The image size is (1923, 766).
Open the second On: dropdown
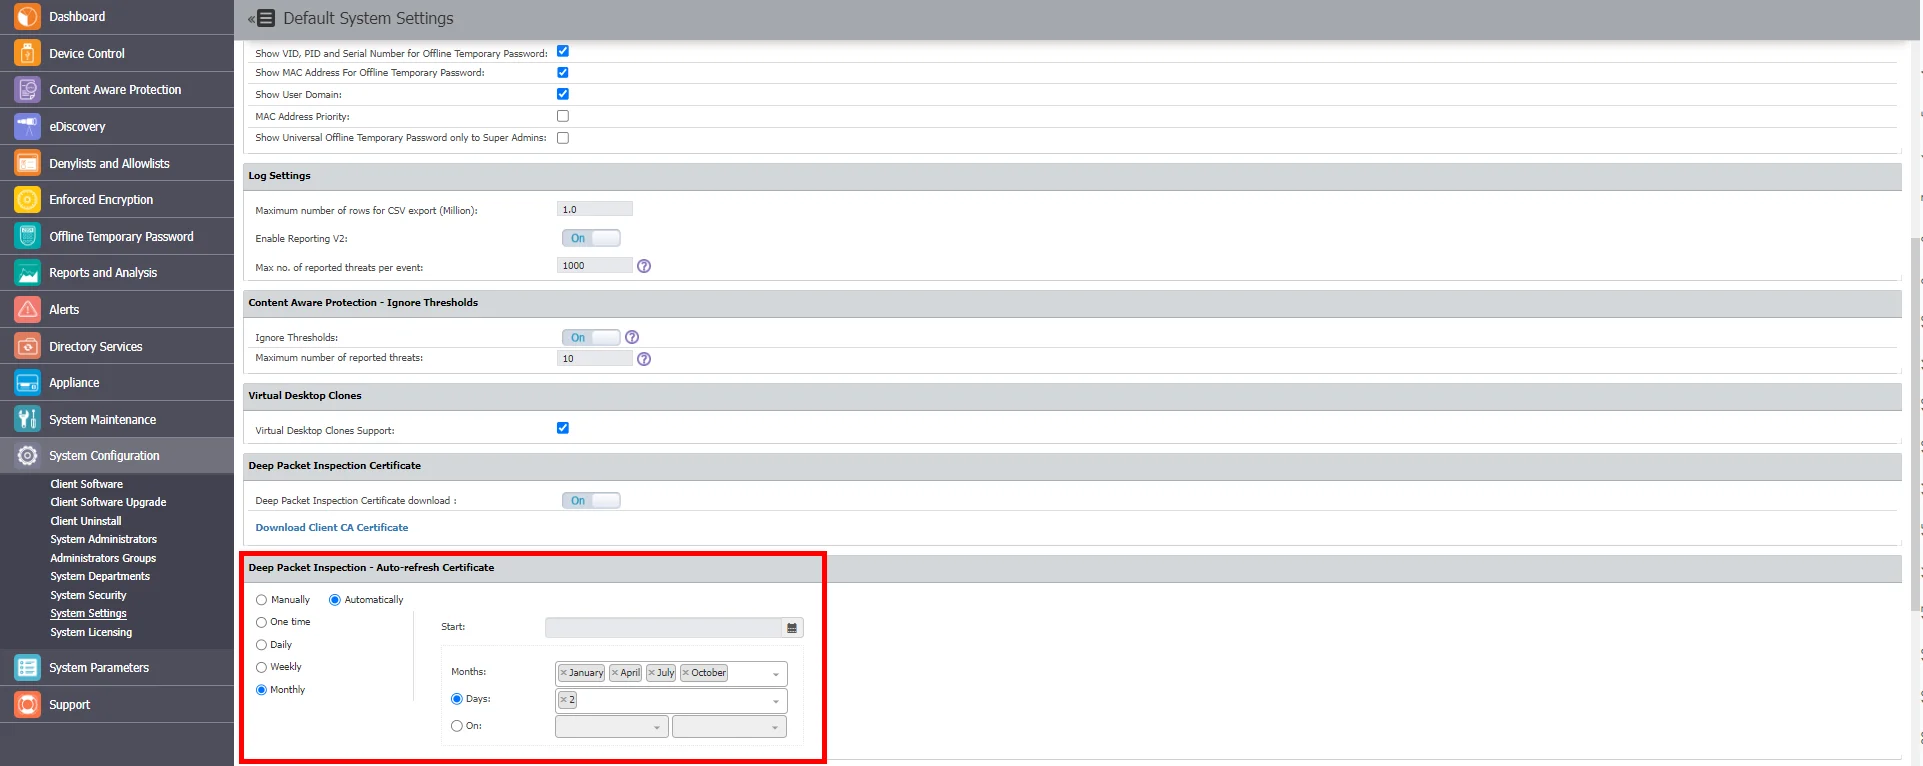click(x=730, y=727)
